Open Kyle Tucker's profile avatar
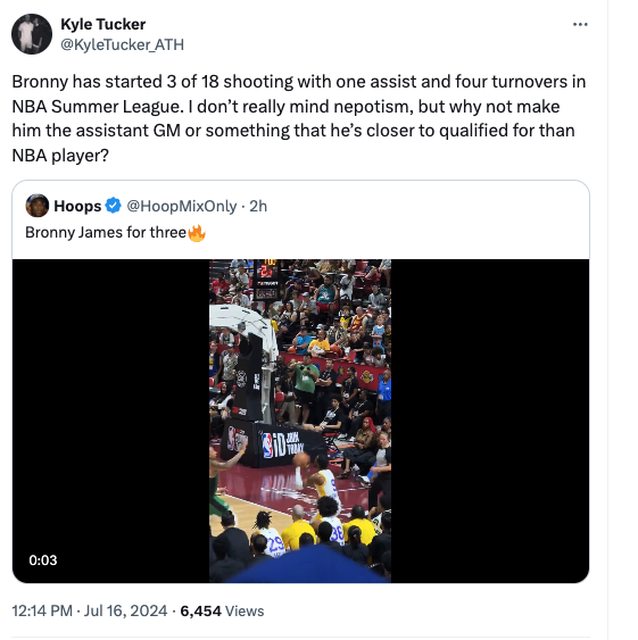The image size is (638, 640). click(32, 34)
